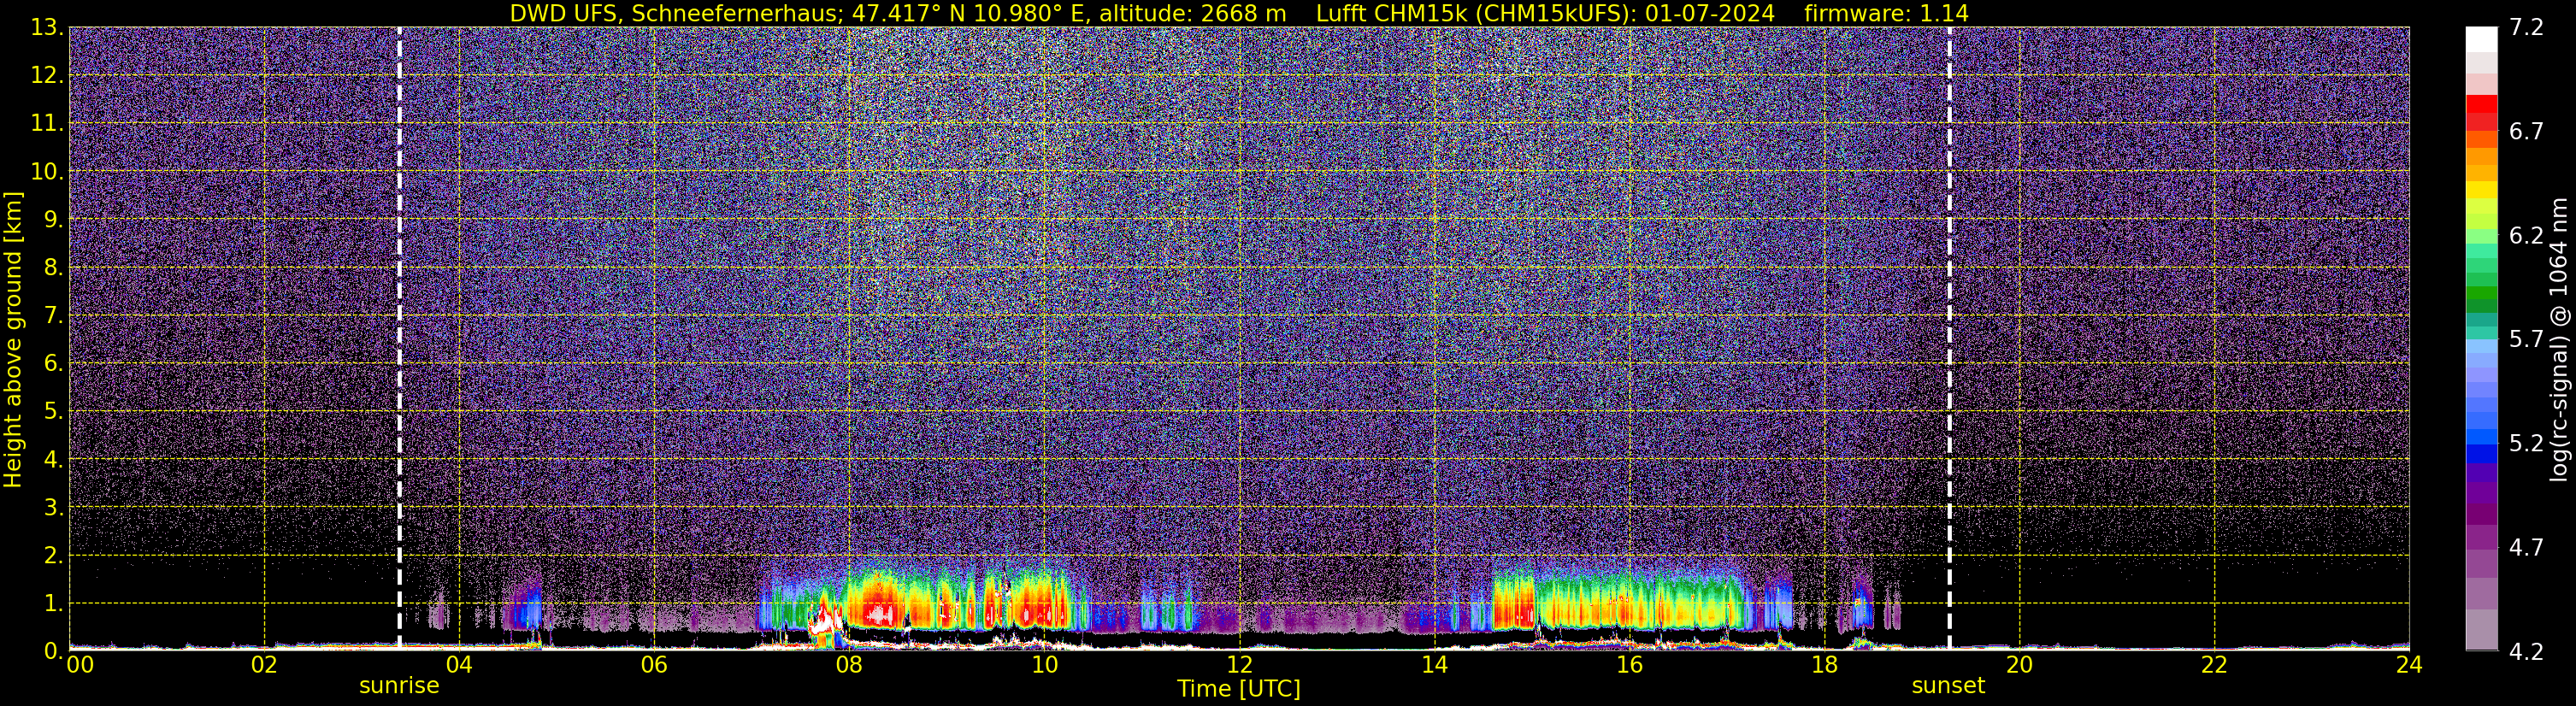This screenshot has width=2576, height=706.
Task: Click the colorbar value '6.7'
Action: 2526,131
